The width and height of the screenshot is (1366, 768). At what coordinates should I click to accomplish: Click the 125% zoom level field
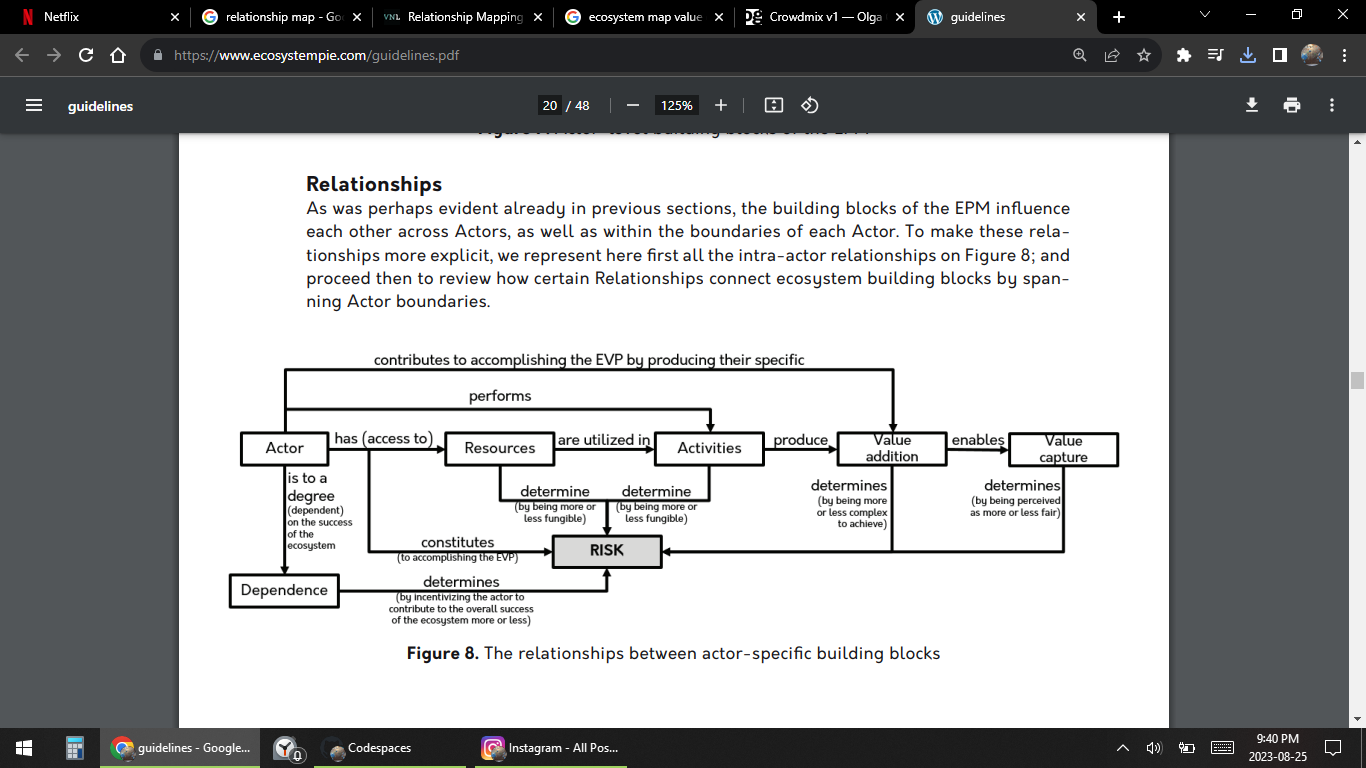coord(677,105)
